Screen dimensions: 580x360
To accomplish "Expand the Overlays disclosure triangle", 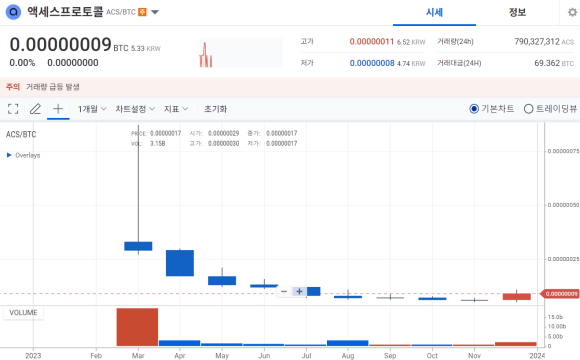I will point(9,155).
